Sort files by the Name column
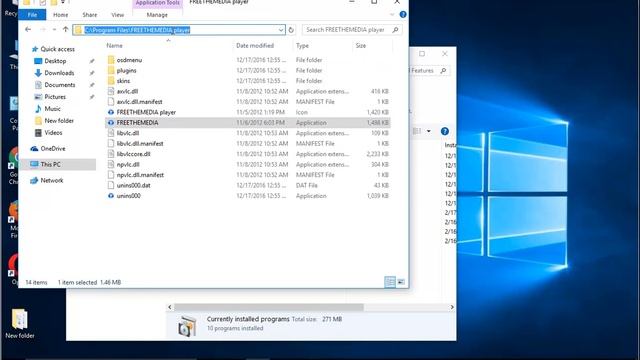640x360 pixels. (x=114, y=45)
